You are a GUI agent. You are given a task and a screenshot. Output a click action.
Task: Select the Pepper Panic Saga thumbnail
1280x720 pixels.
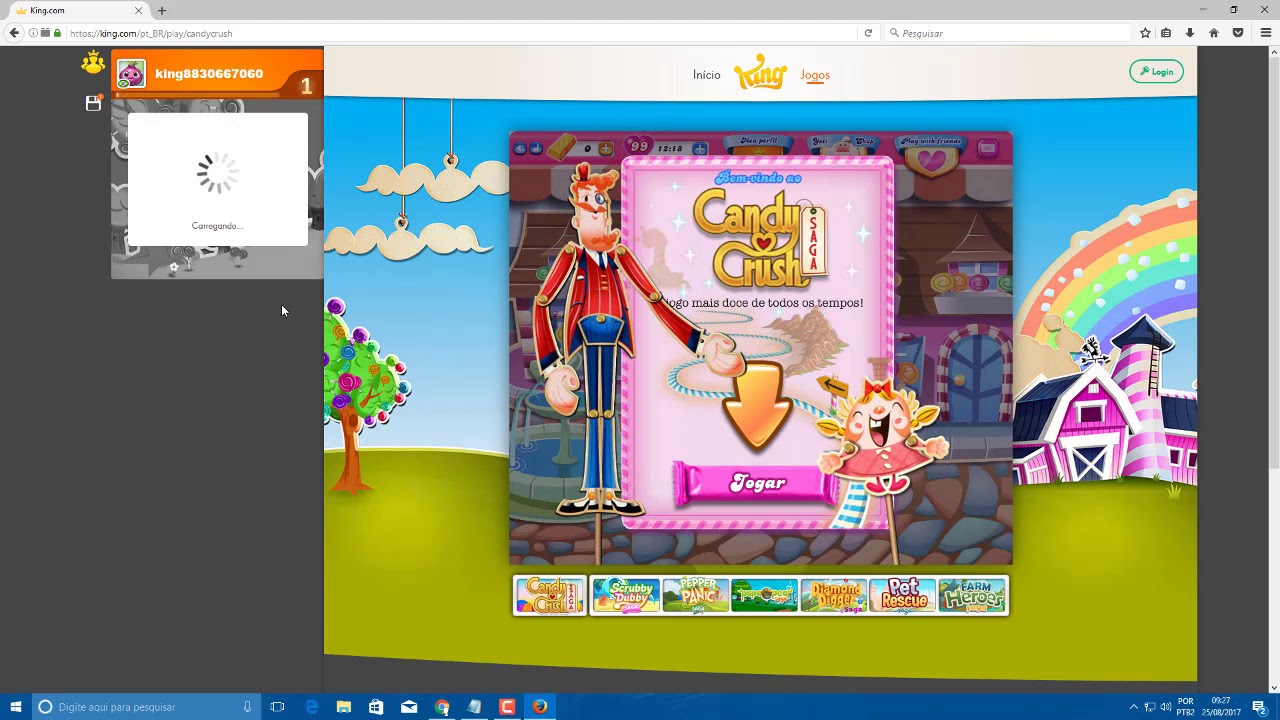pos(696,595)
